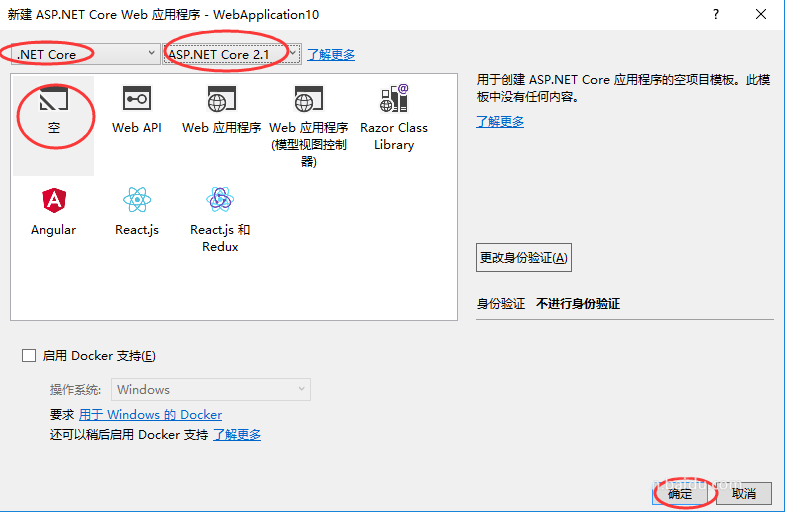This screenshot has width=785, height=512.
Task: Click the 身份验证 label text
Action: point(501,304)
